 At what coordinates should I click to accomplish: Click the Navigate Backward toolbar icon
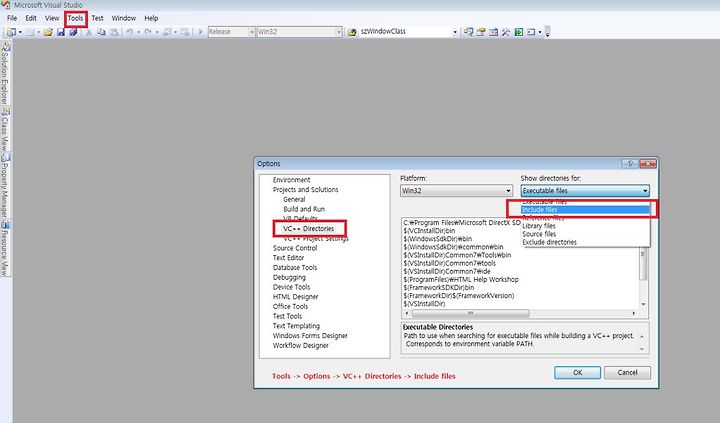pos(167,32)
